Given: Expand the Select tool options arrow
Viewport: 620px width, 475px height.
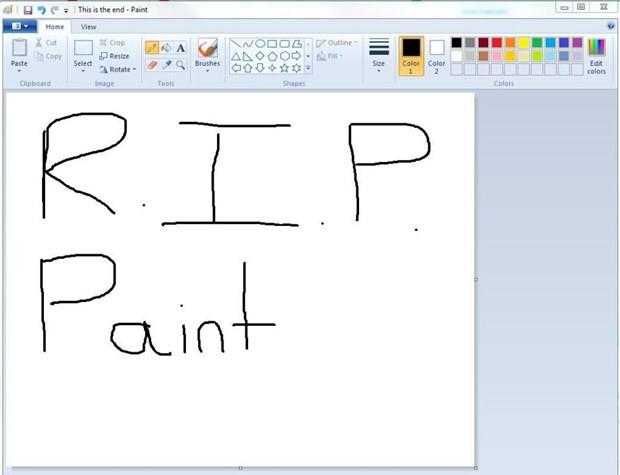Looking at the screenshot, I should [x=83, y=72].
